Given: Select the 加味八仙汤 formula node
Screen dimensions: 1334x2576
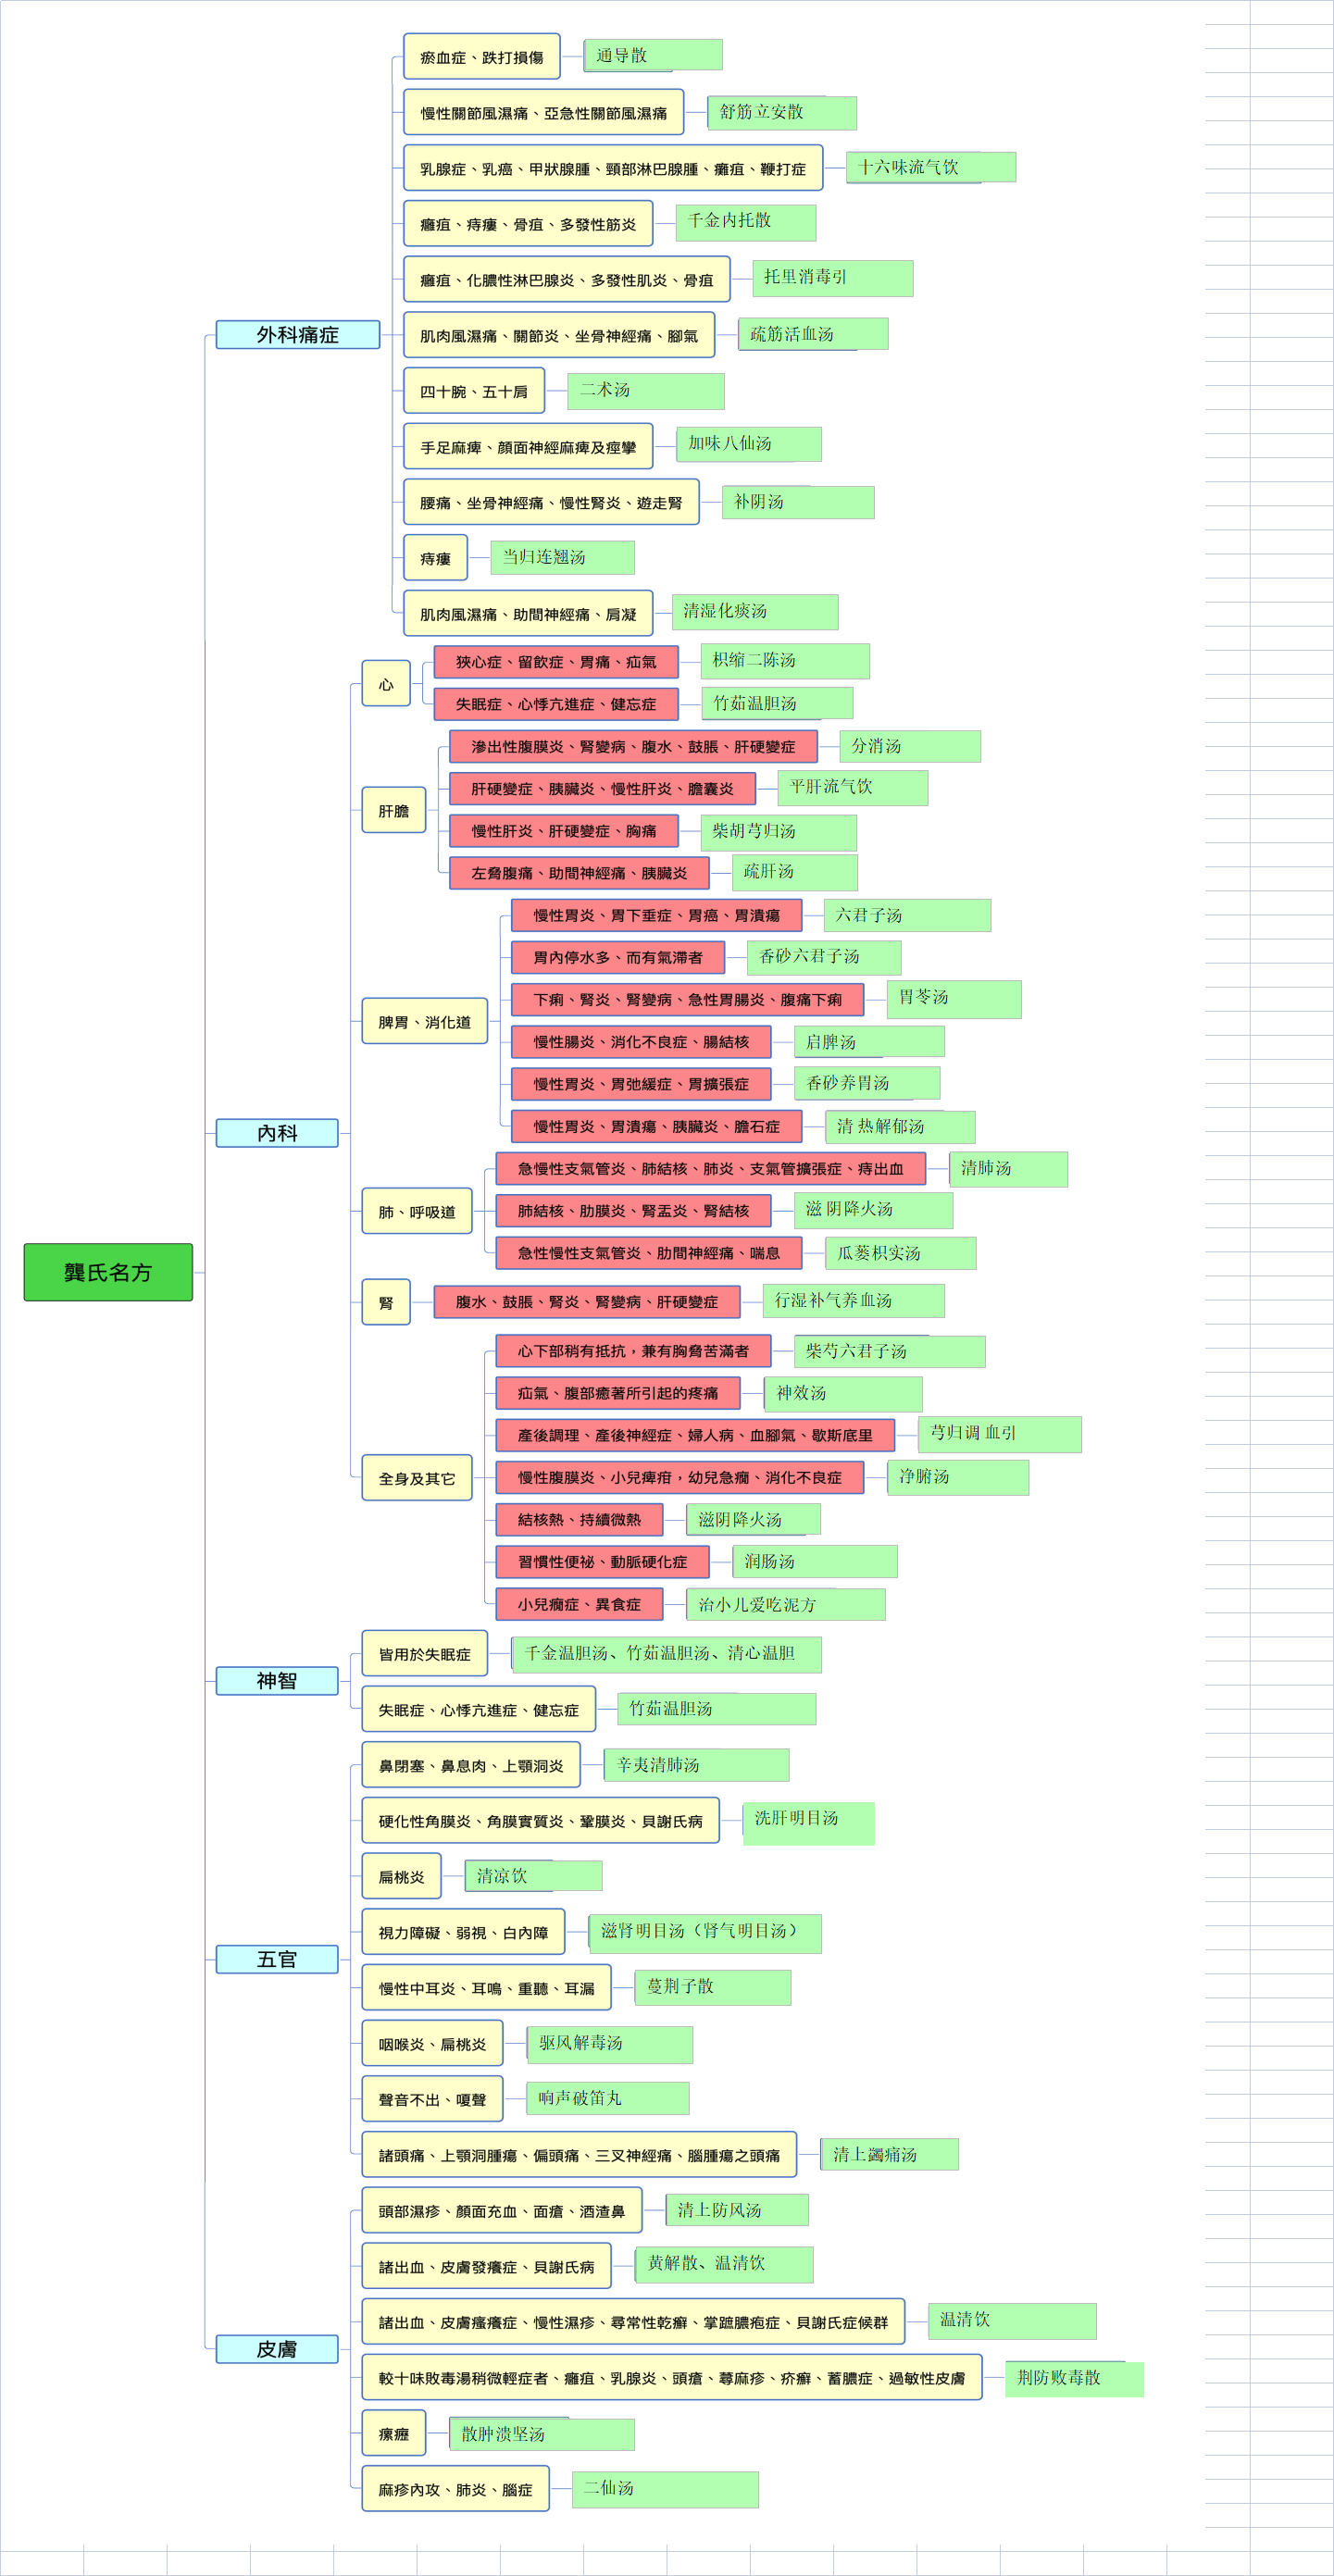Looking at the screenshot, I should point(749,444).
